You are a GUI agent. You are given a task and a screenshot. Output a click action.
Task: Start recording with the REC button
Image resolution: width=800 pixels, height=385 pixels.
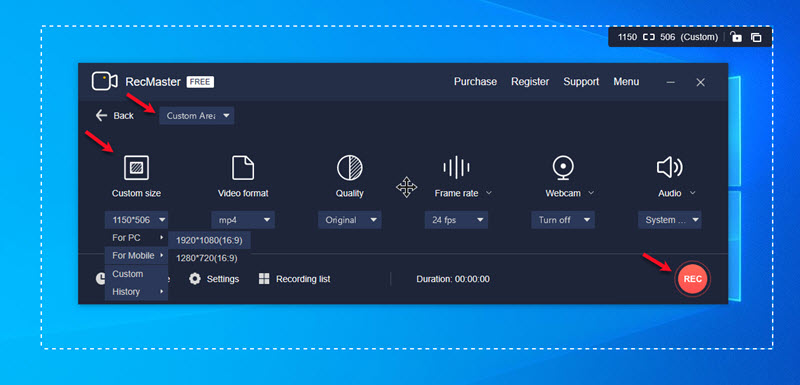coord(692,279)
